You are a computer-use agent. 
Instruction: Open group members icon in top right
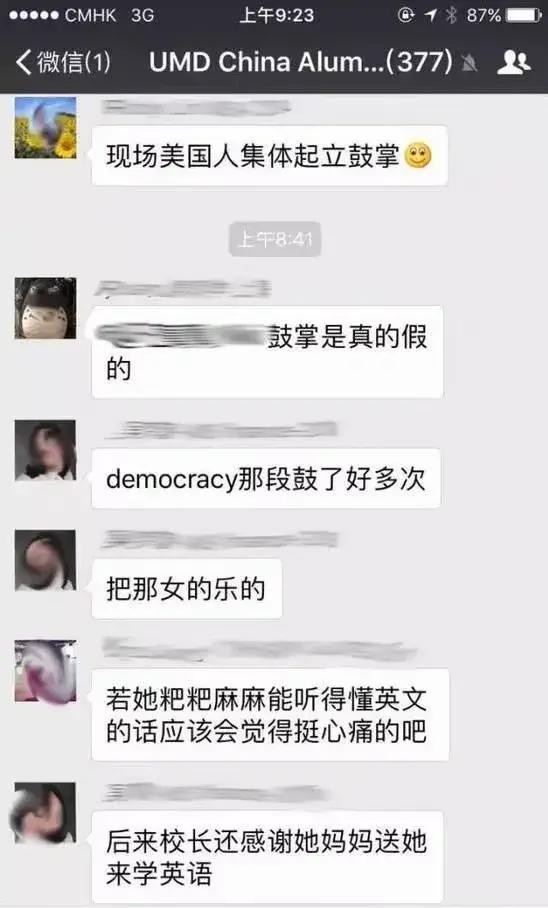[513, 61]
